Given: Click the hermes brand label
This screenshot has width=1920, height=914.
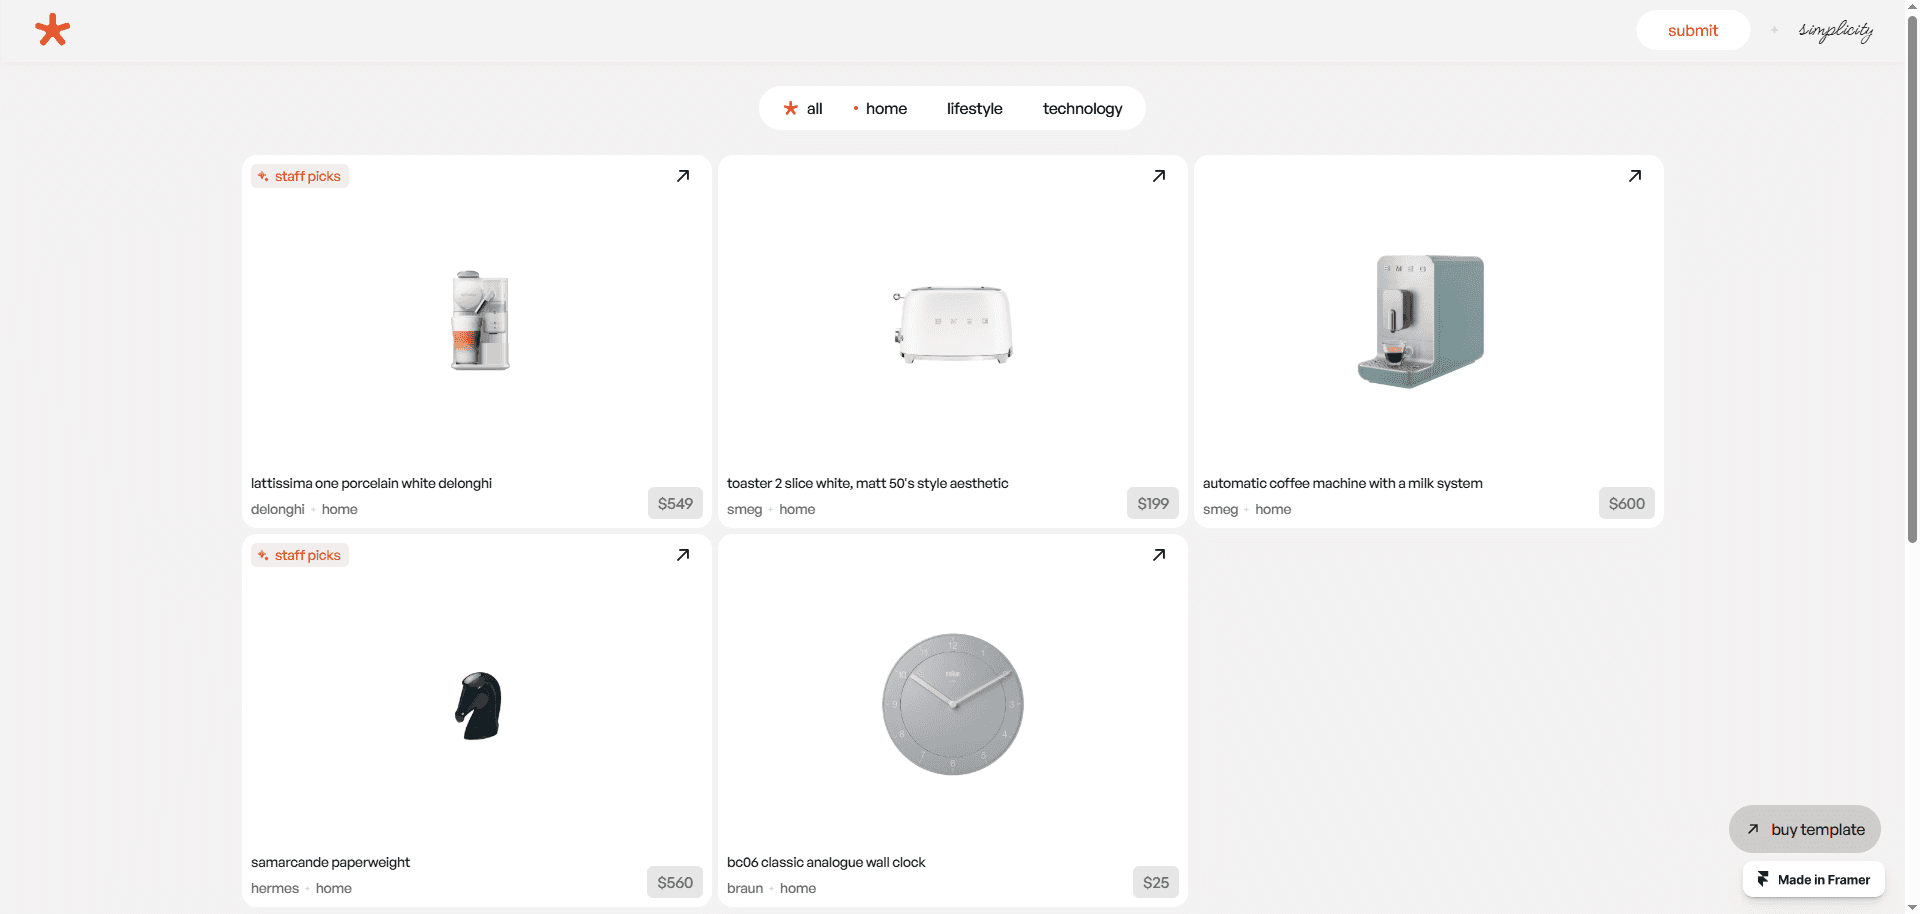Looking at the screenshot, I should [275, 888].
